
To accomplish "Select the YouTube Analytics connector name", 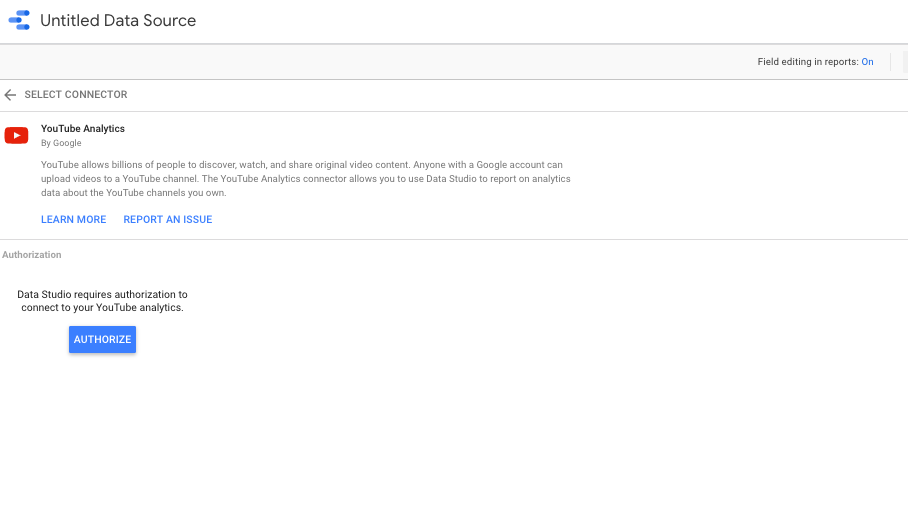I will point(83,129).
